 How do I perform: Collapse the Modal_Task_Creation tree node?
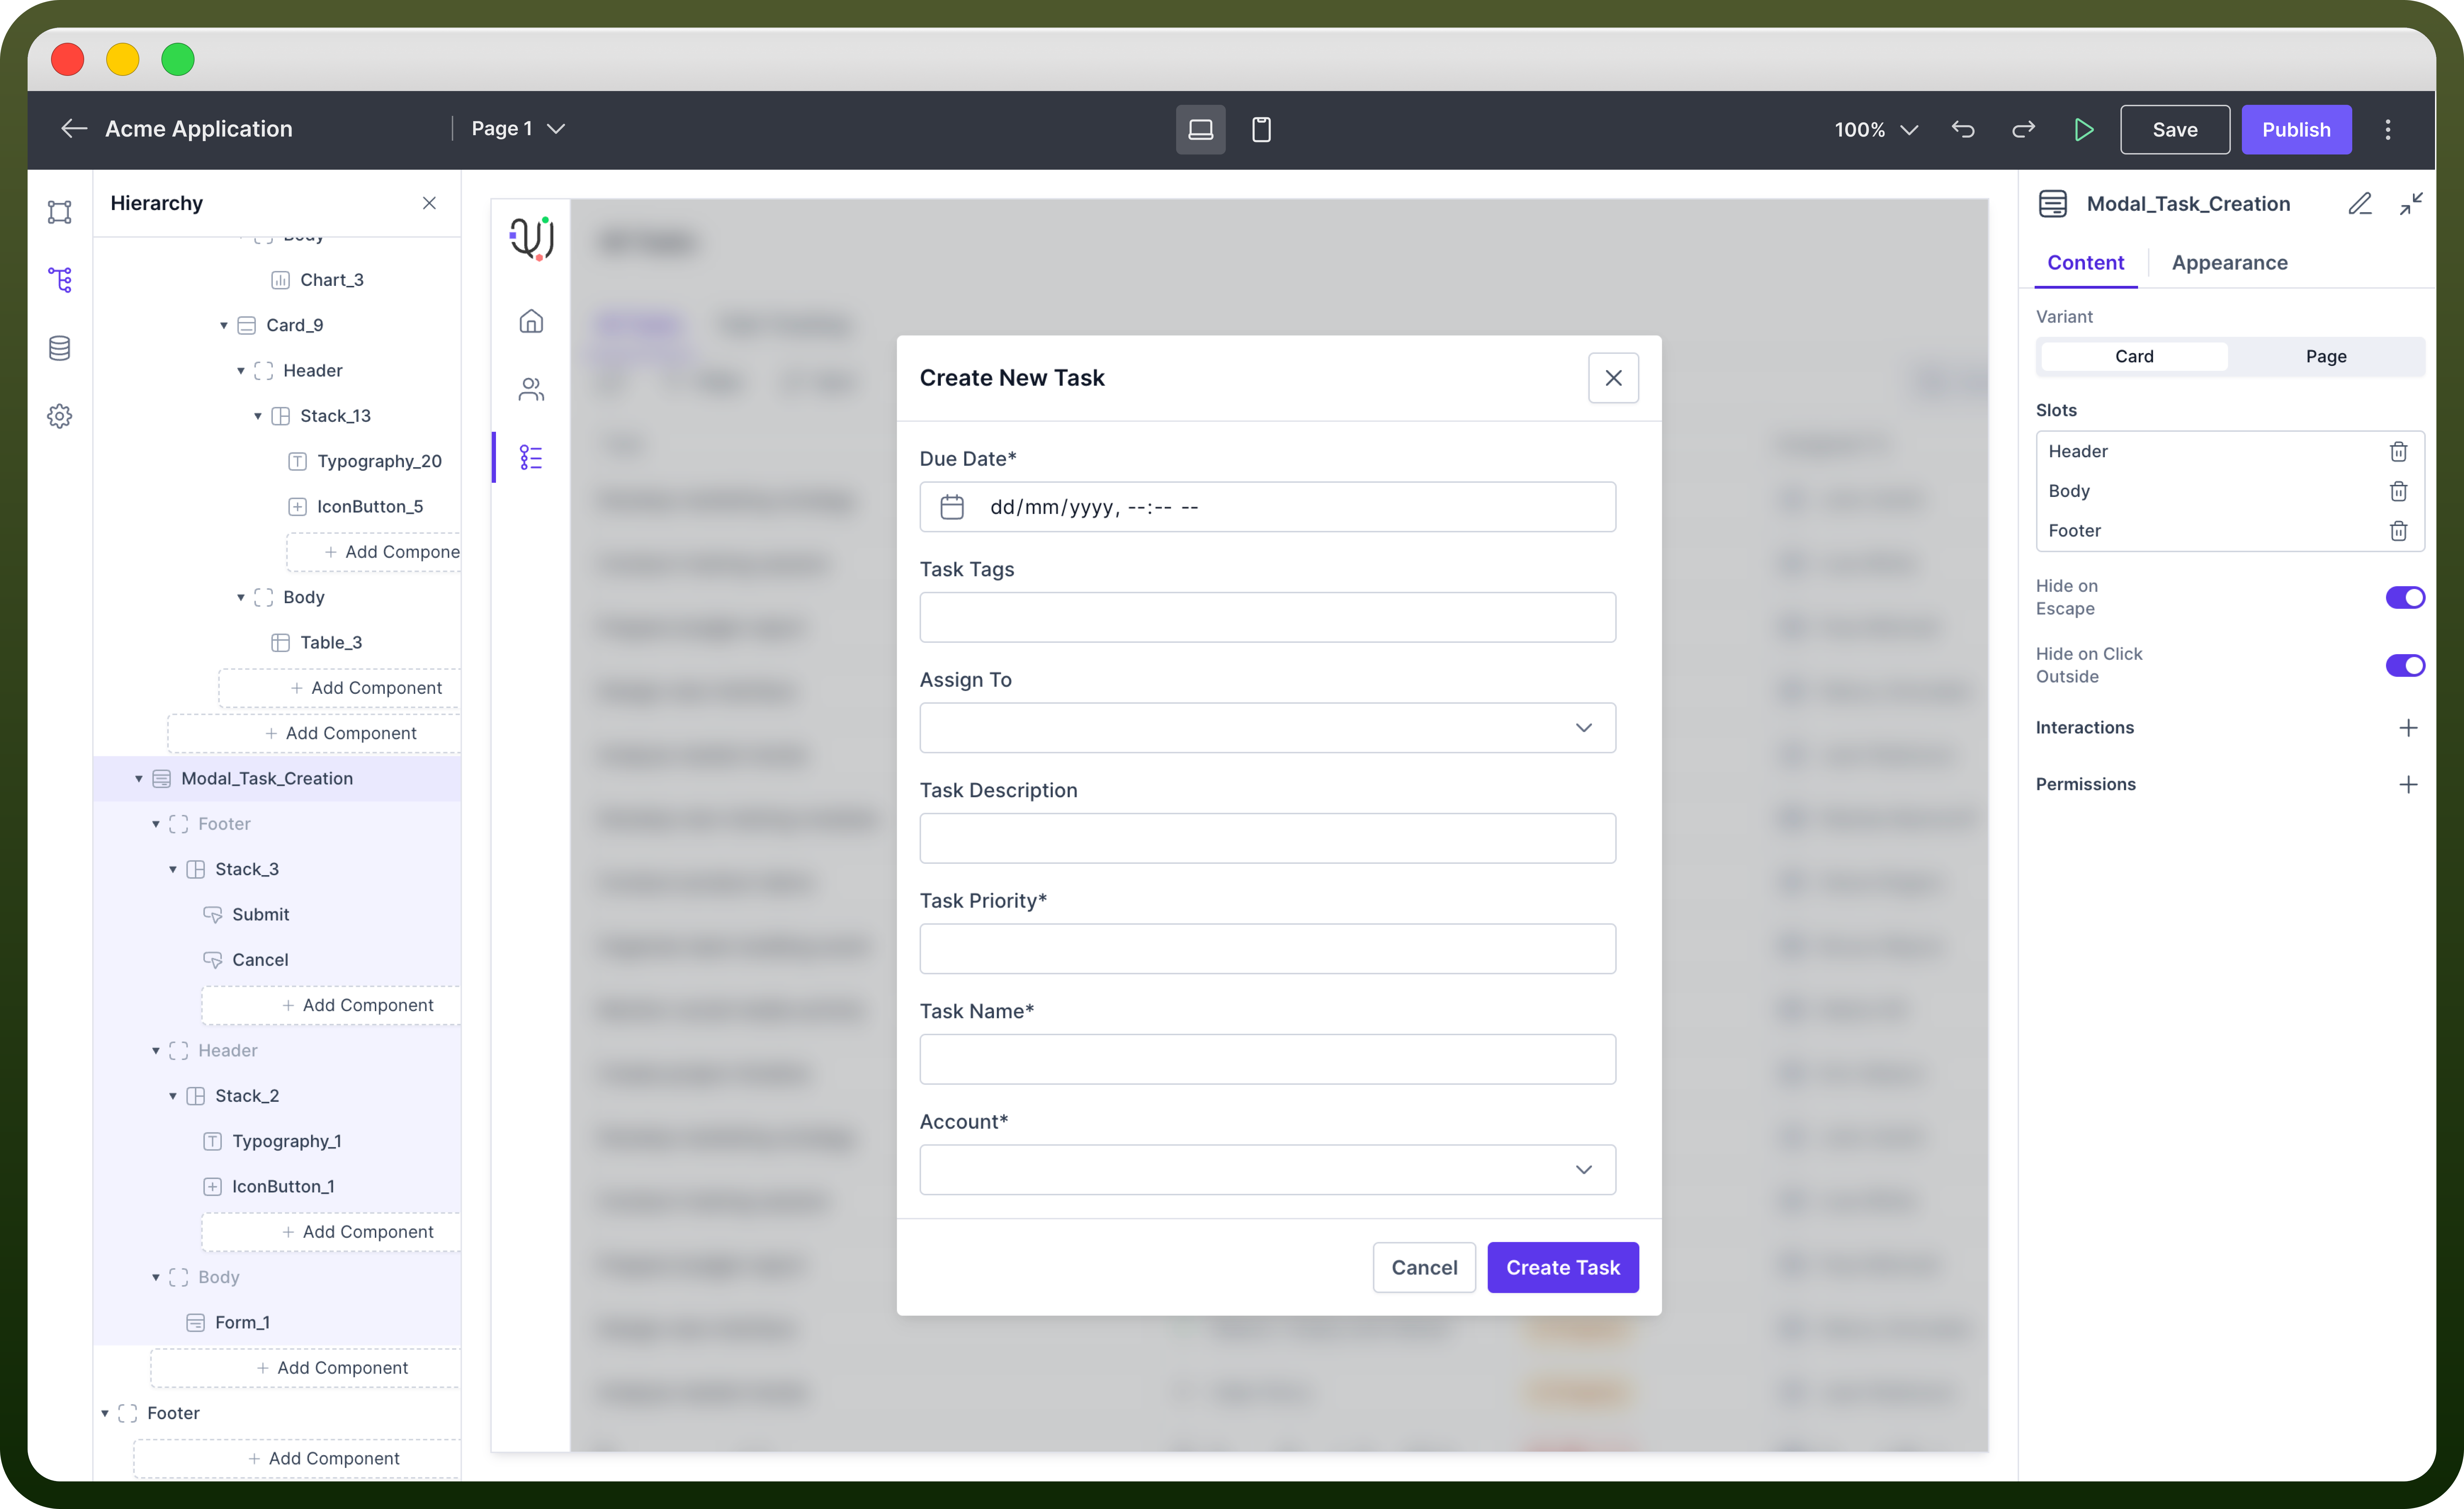click(x=139, y=779)
